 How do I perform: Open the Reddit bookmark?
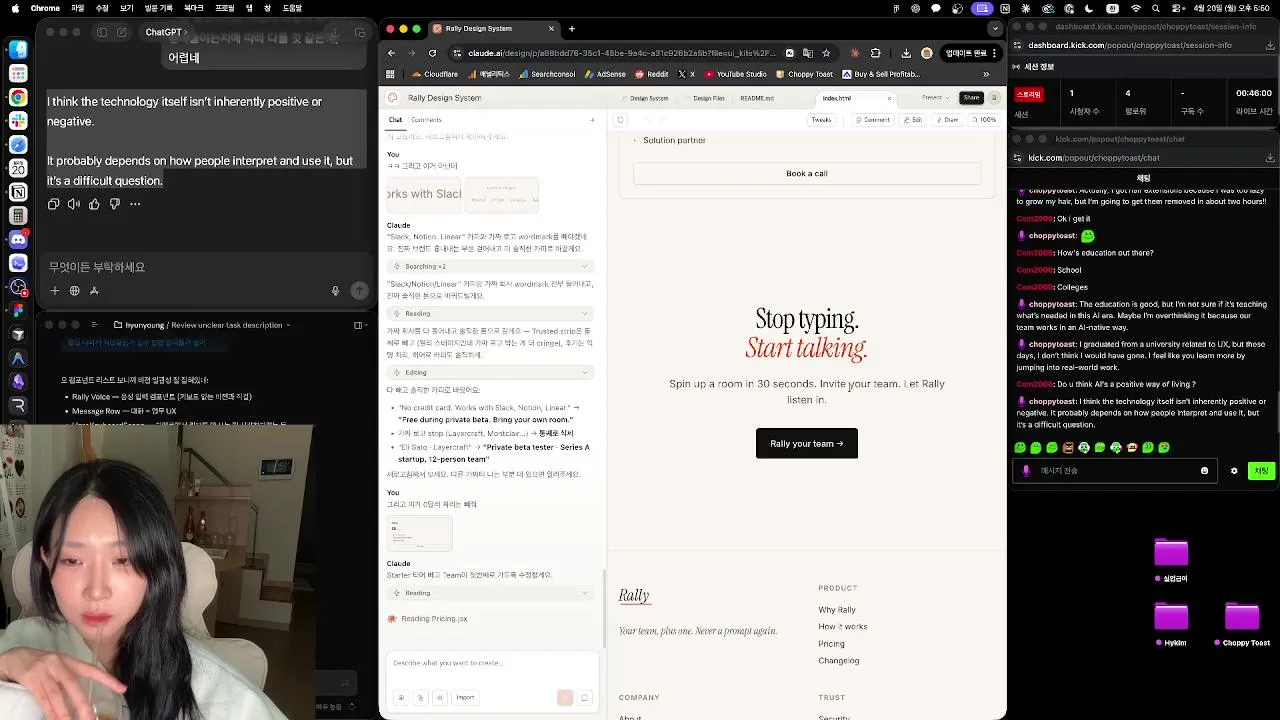pyautogui.click(x=652, y=74)
